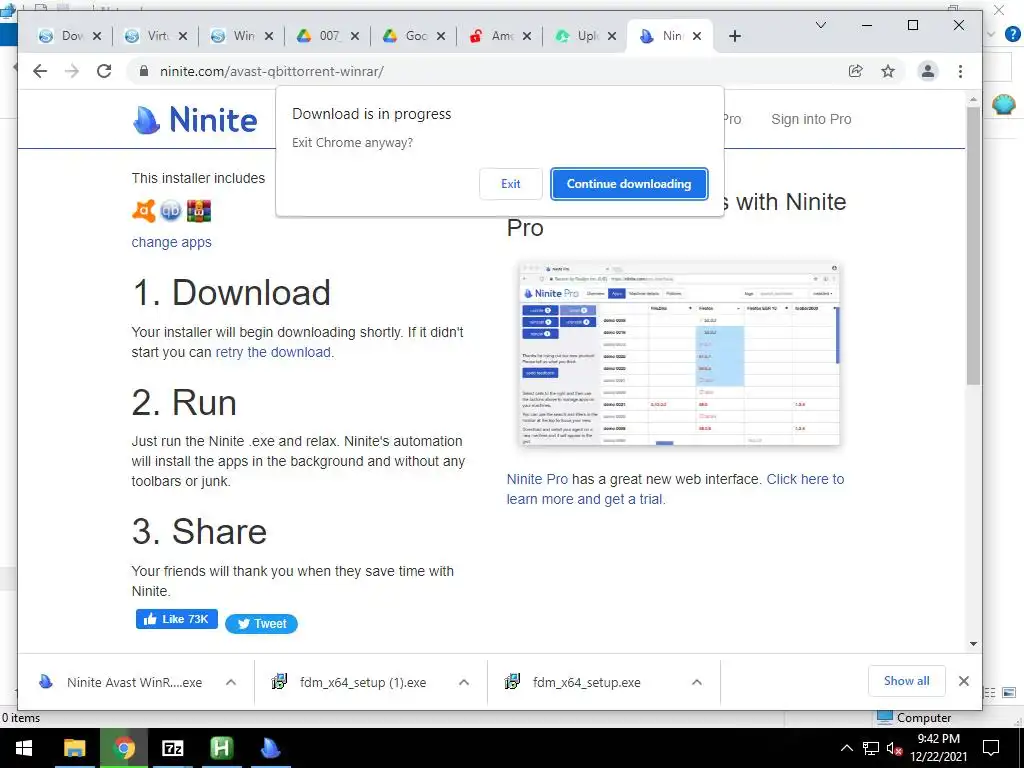Show hidden system tray icons
The height and width of the screenshot is (768, 1024).
coord(846,748)
